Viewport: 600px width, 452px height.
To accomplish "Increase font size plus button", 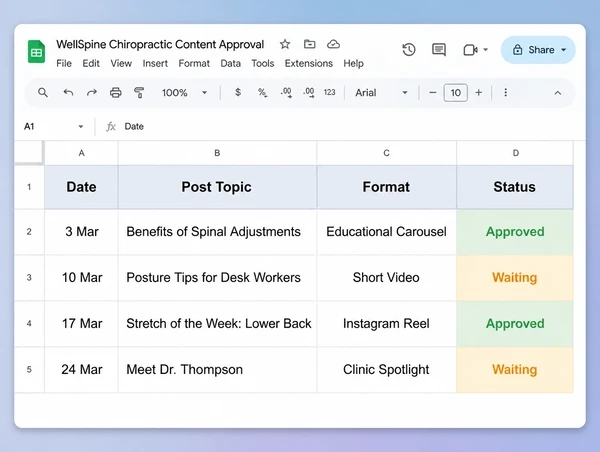I will click(479, 93).
